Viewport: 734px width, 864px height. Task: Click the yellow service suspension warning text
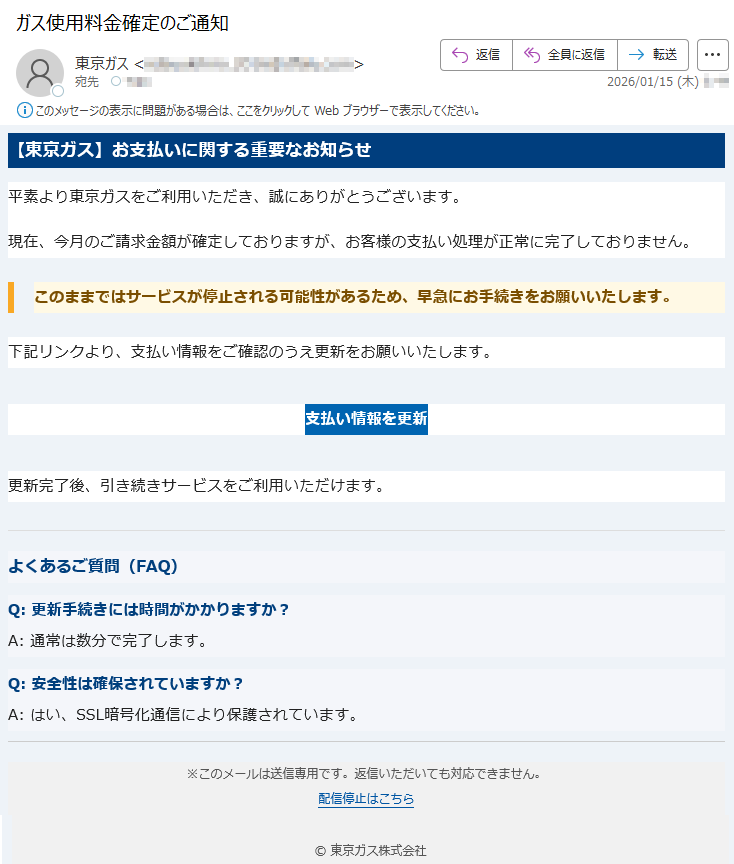(352, 297)
